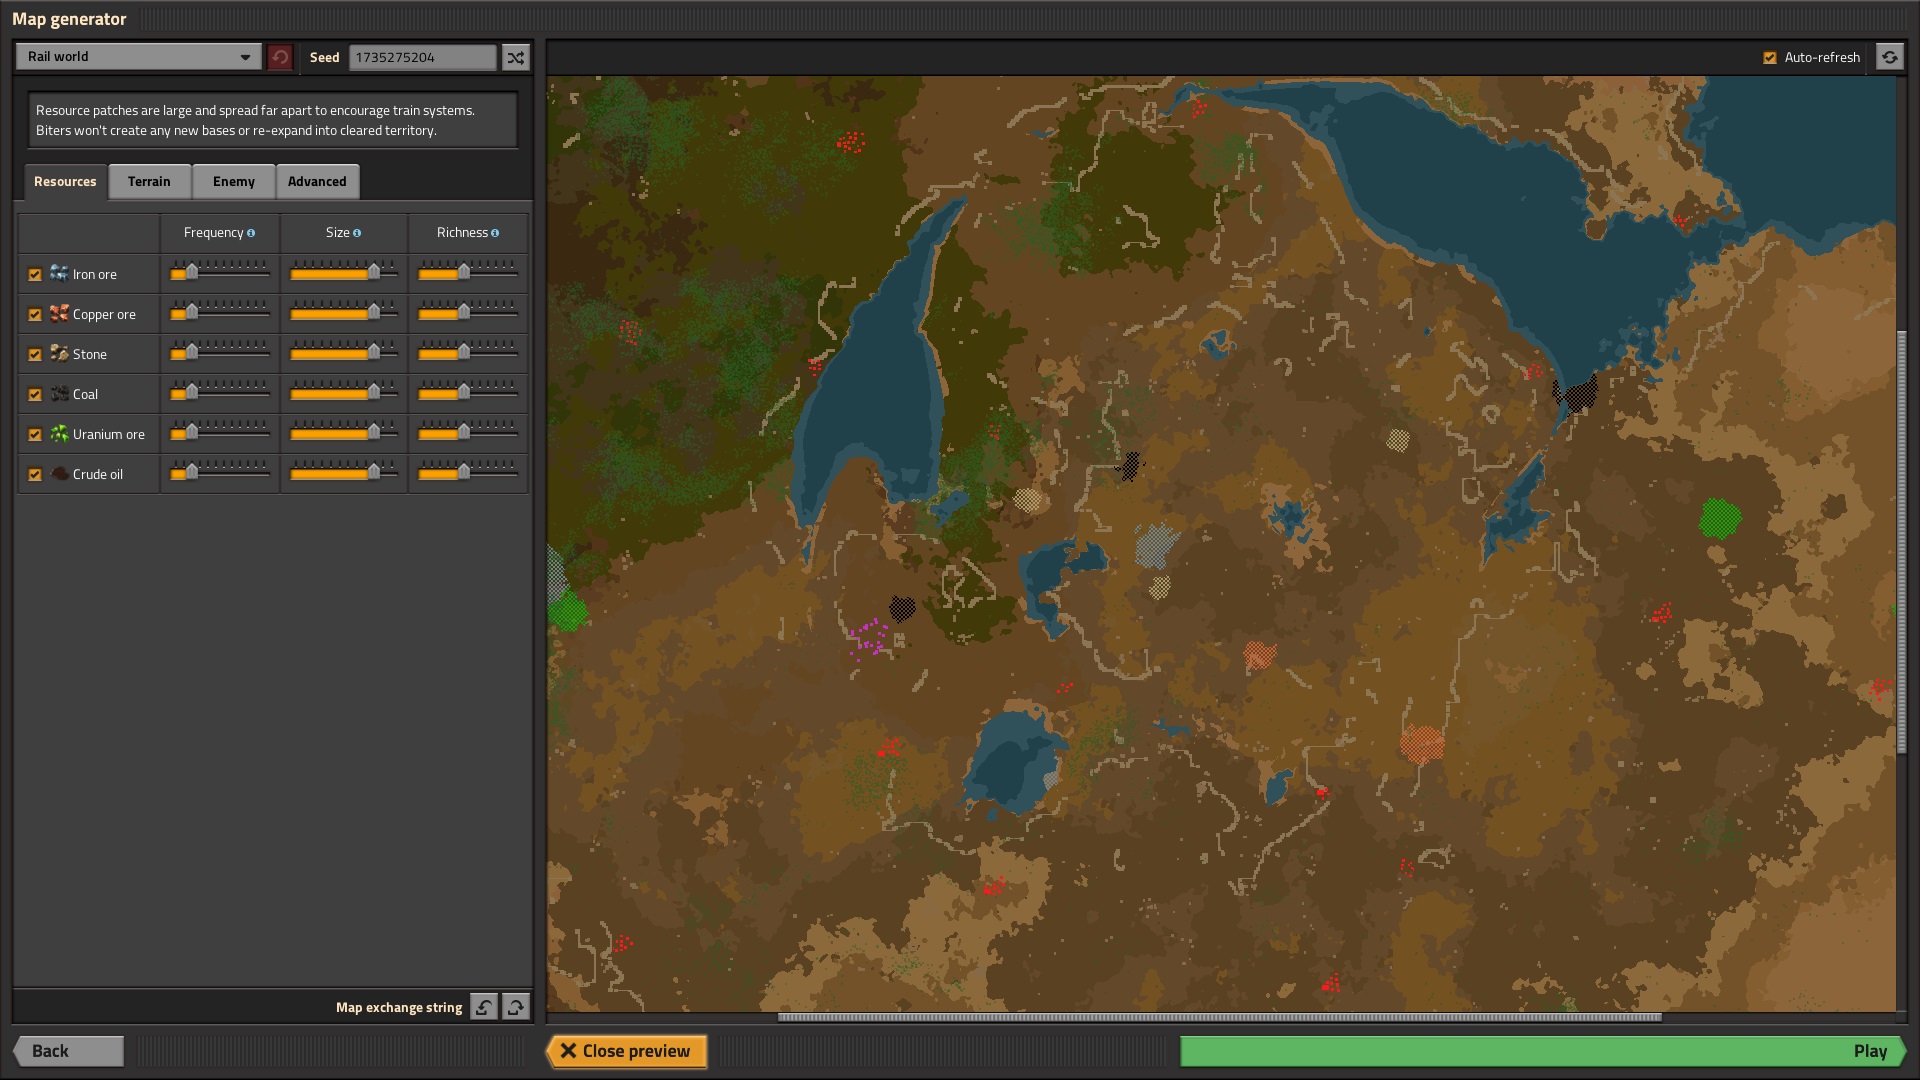The width and height of the screenshot is (1920, 1080).
Task: Open the Enemy tab
Action: pos(233,181)
